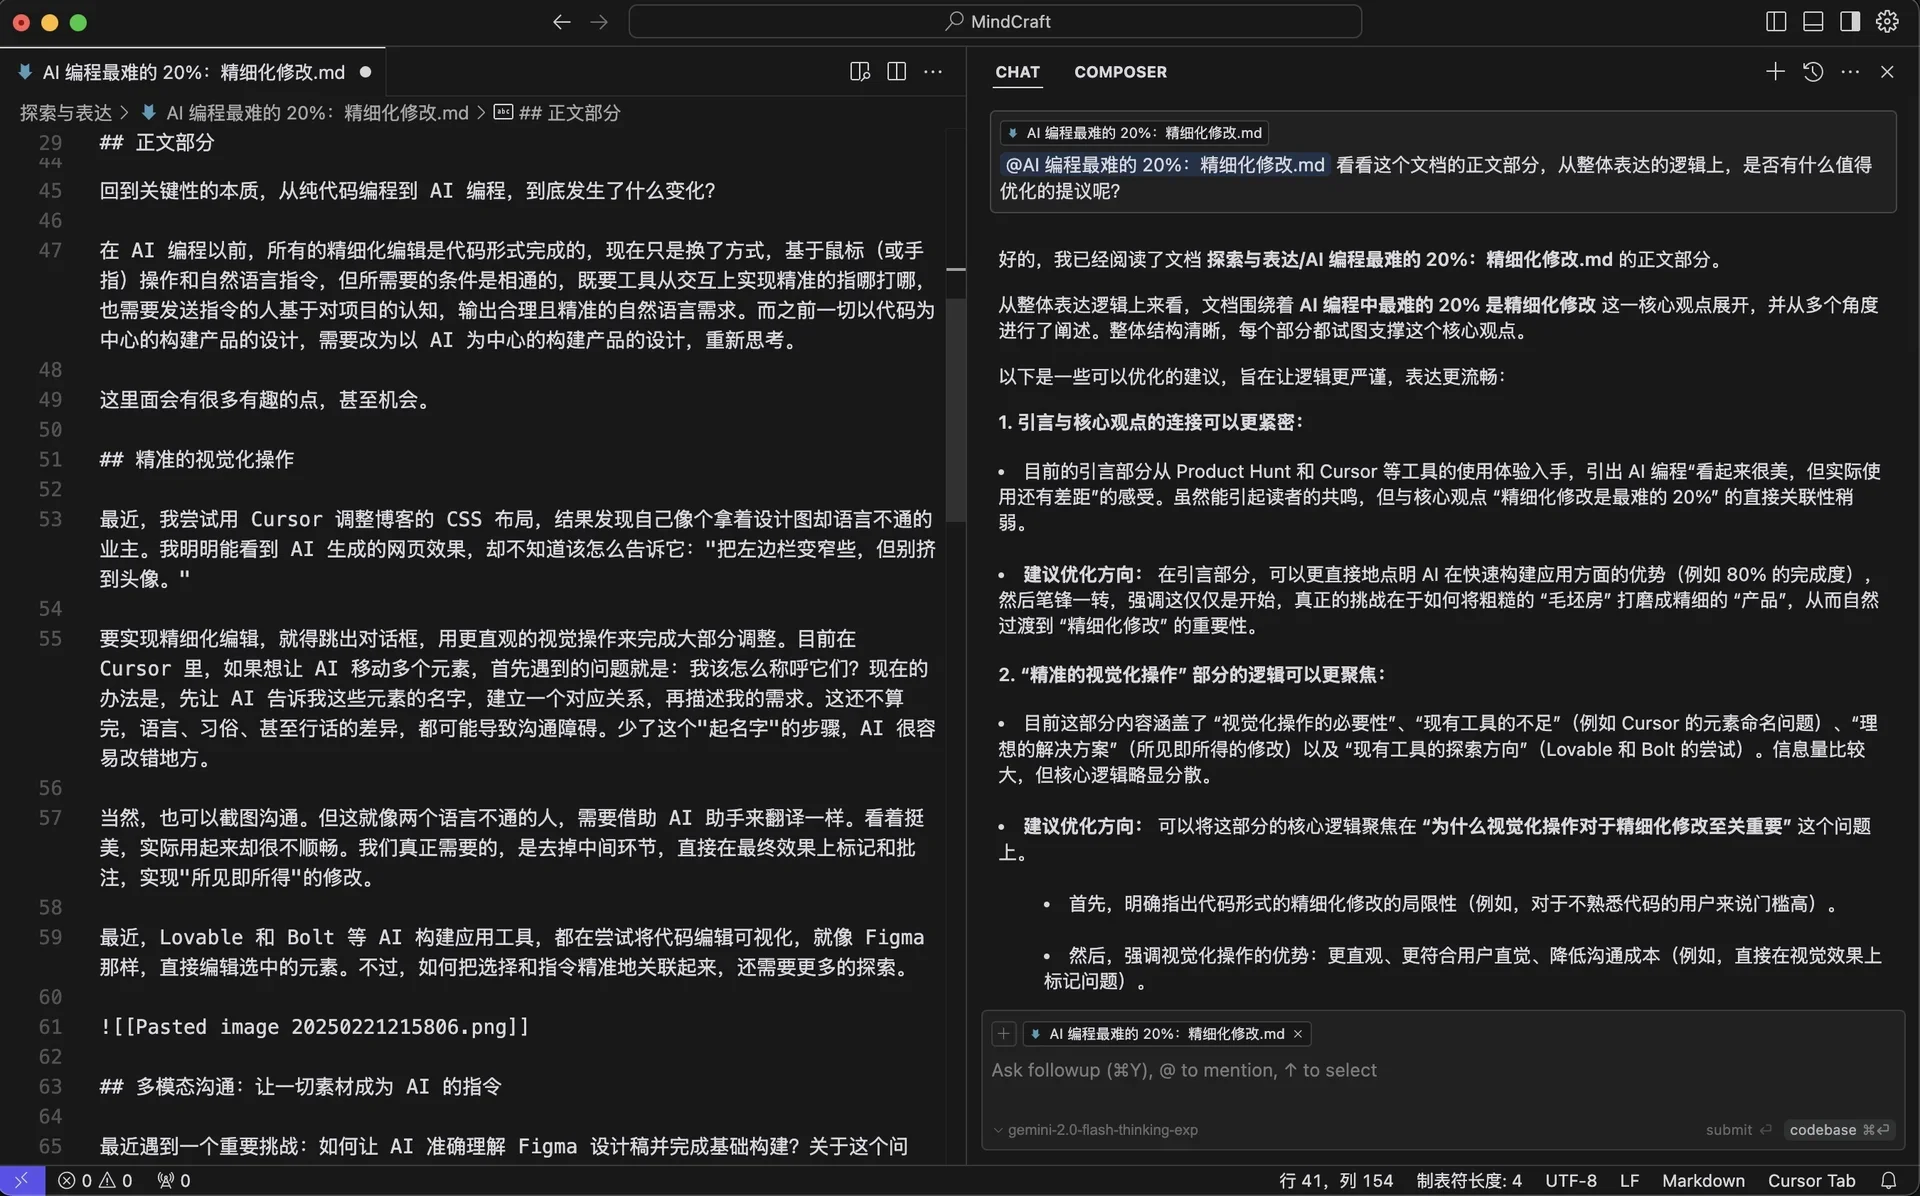Viewport: 1920px width, 1196px height.
Task: Open chat panel more options
Action: (x=1850, y=71)
